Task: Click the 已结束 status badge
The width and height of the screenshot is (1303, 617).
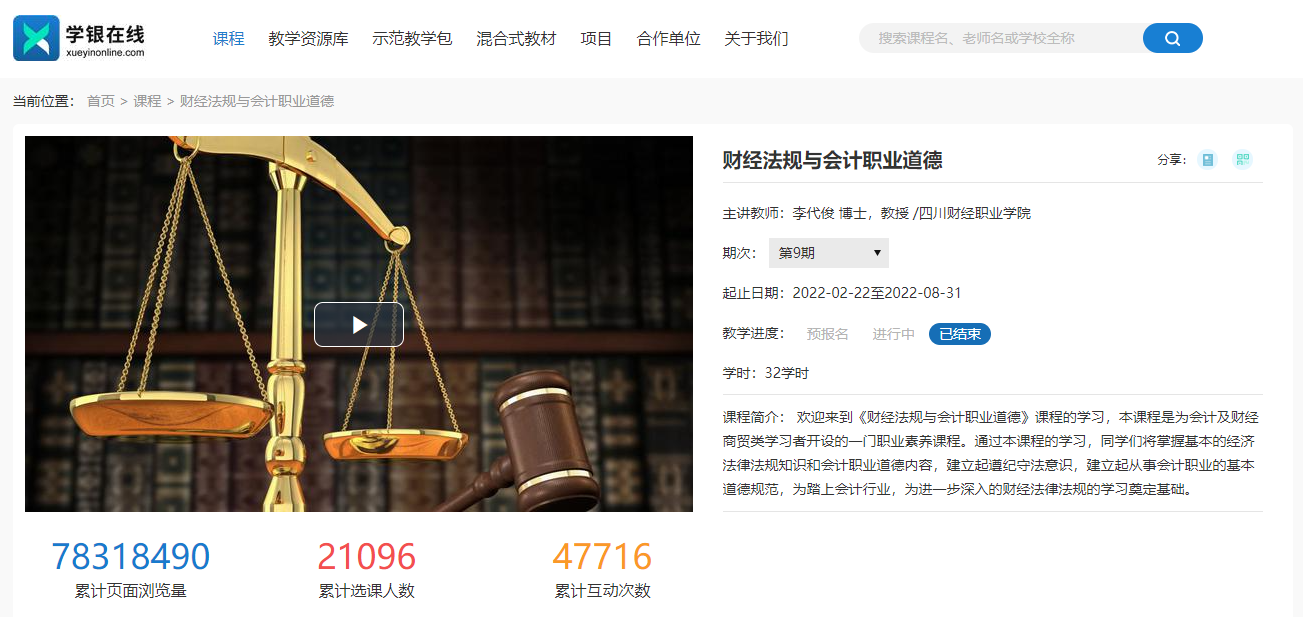Action: 960,334
